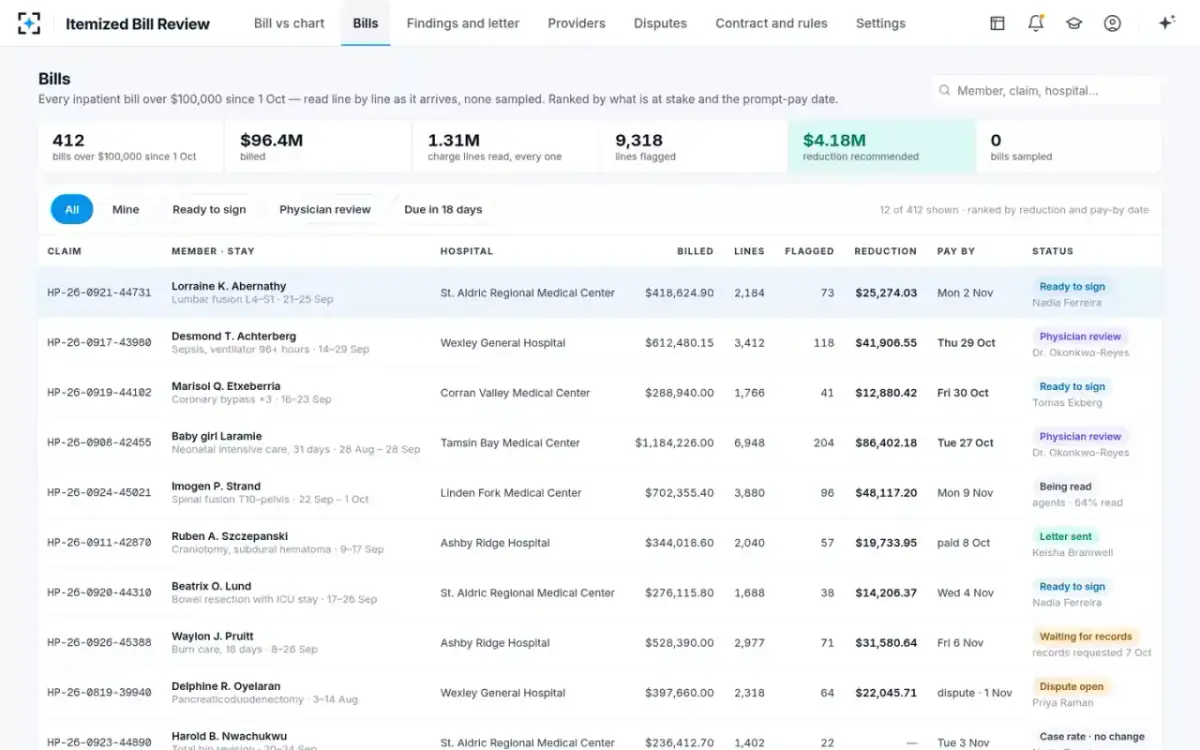Screen dimensions: 1200x750
Task: Filter by Due in 18 days
Action: click(x=443, y=209)
